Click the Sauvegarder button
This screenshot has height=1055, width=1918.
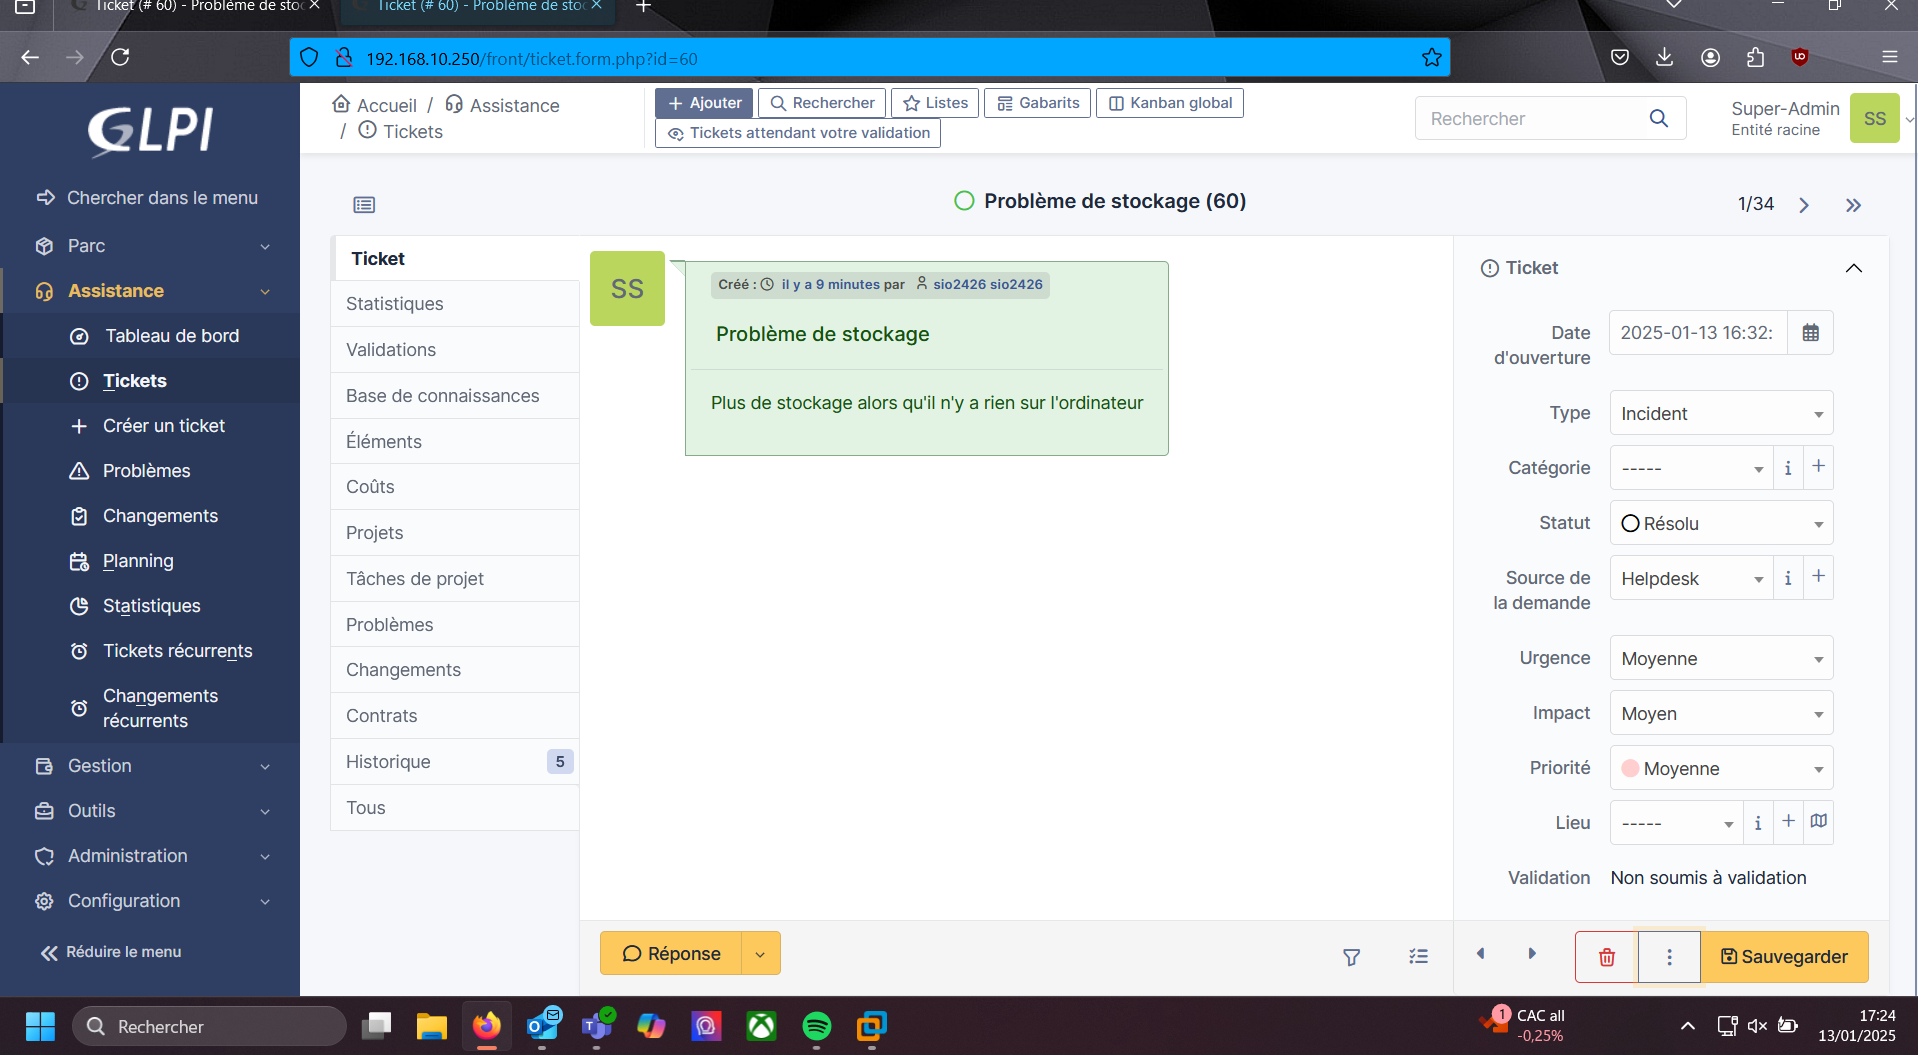coord(1784,957)
